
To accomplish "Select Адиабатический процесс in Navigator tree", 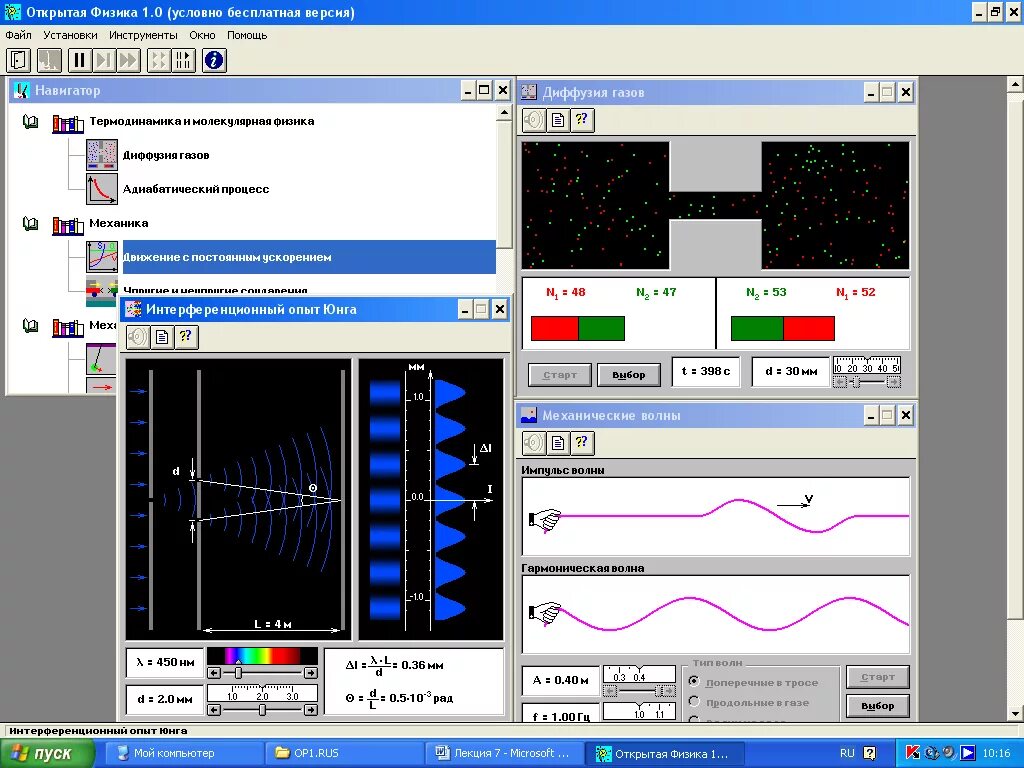I will click(196, 189).
